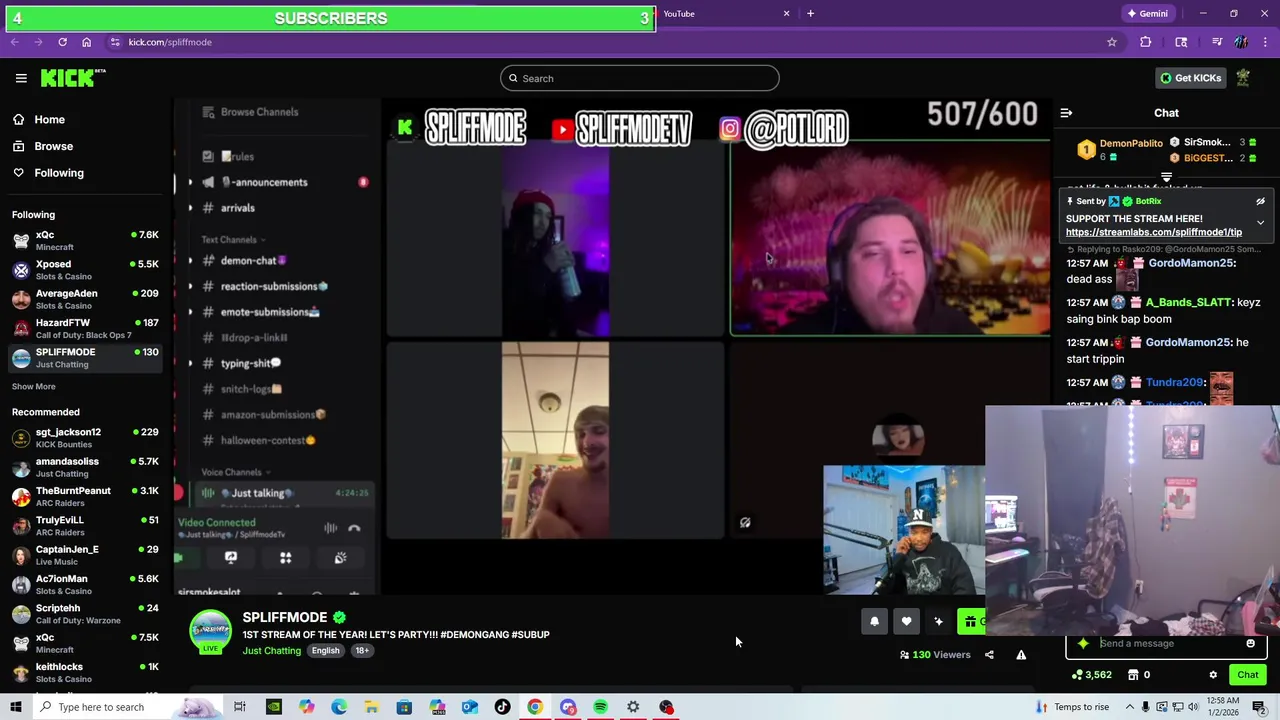Open the Xposed channel in Following
The width and height of the screenshot is (1280, 720).
(85, 270)
